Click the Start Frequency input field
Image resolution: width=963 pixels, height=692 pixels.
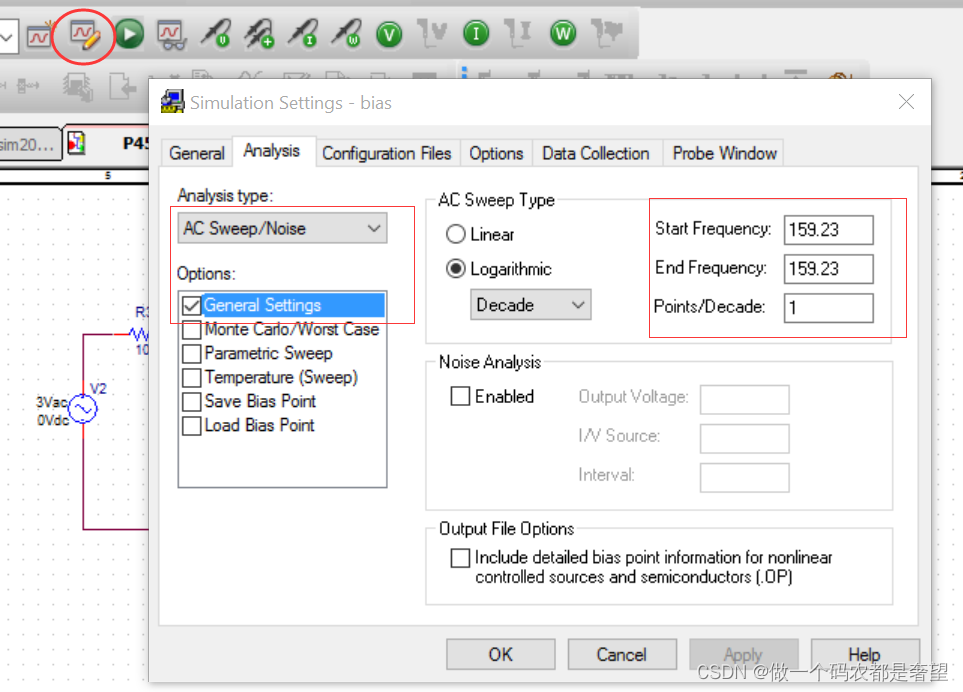[829, 229]
